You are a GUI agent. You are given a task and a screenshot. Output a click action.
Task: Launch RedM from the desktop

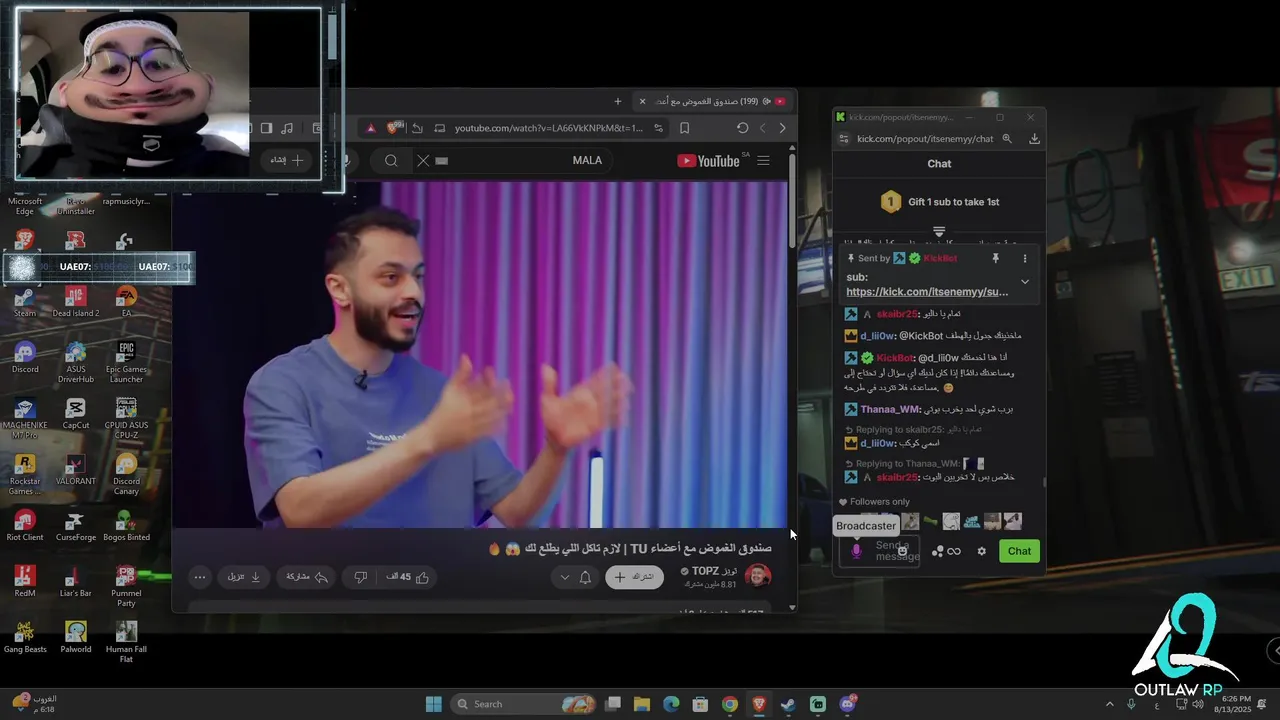tap(25, 581)
